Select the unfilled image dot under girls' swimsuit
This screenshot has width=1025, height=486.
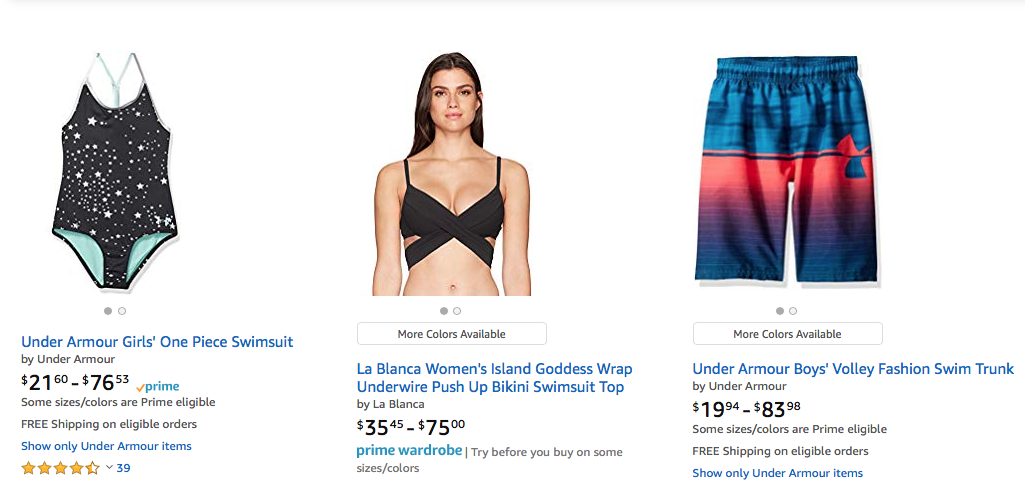(x=122, y=311)
